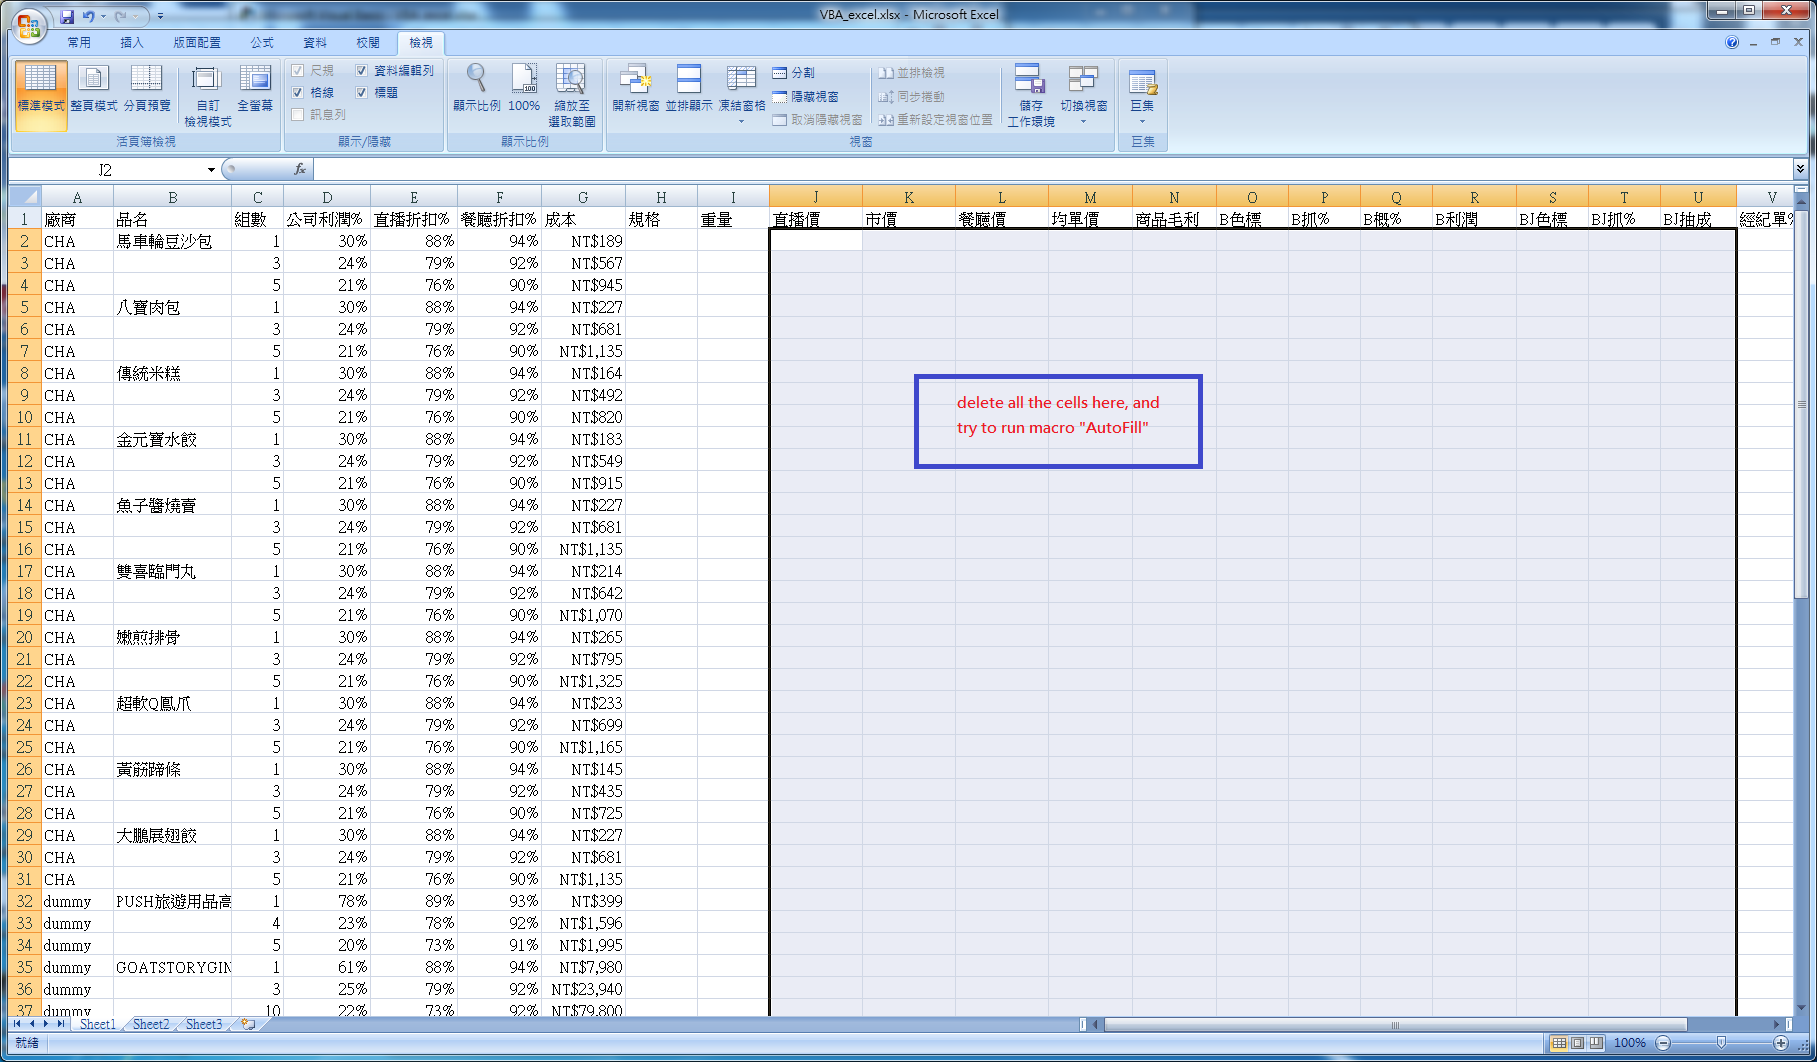Toggle 格線 gridlines checkbox
Image resolution: width=1817 pixels, height=1062 pixels.
click(x=297, y=92)
